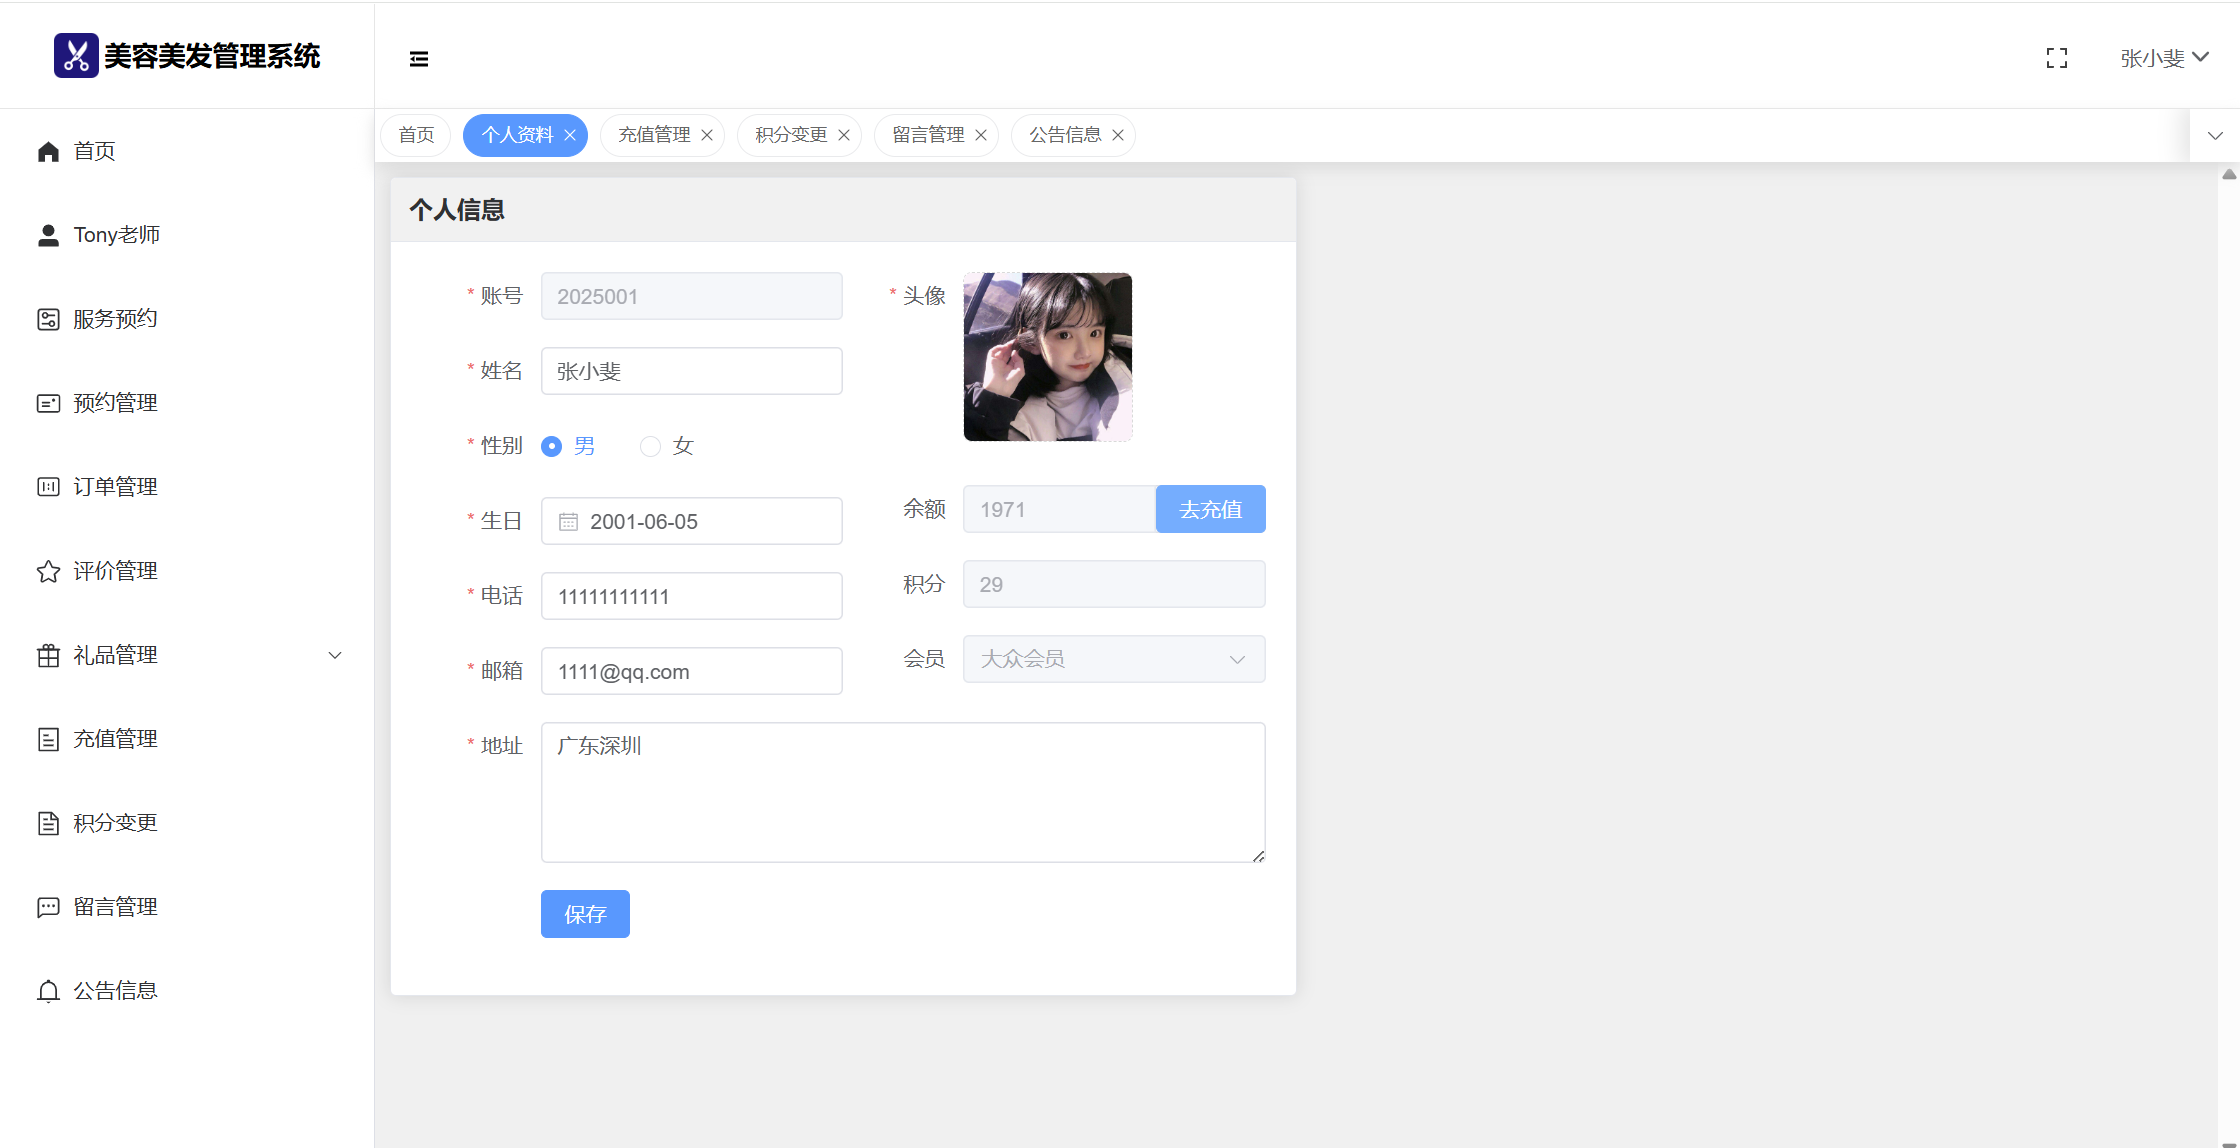This screenshot has height=1148, width=2240.
Task: Expand the tabs overflow dropdown arrow
Action: (x=2215, y=135)
